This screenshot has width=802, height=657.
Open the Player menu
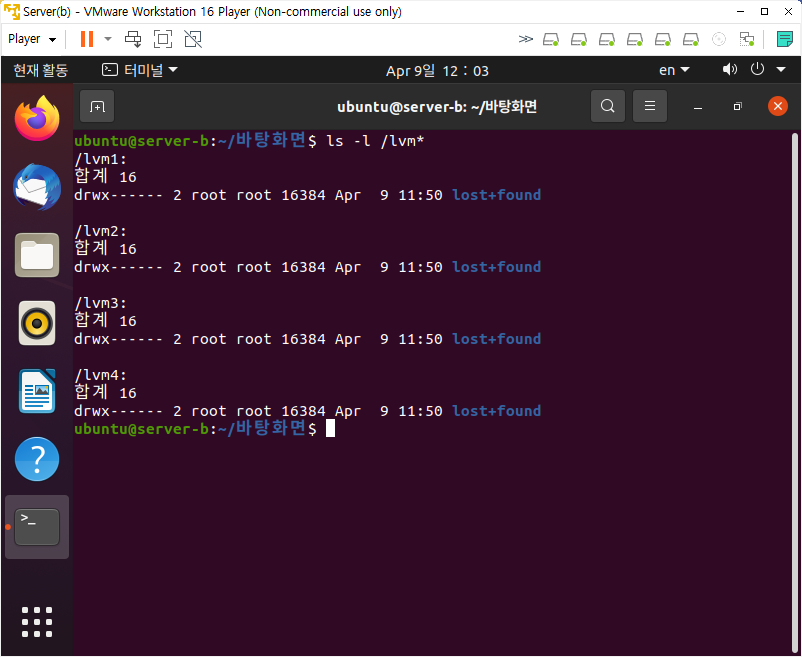pos(32,39)
